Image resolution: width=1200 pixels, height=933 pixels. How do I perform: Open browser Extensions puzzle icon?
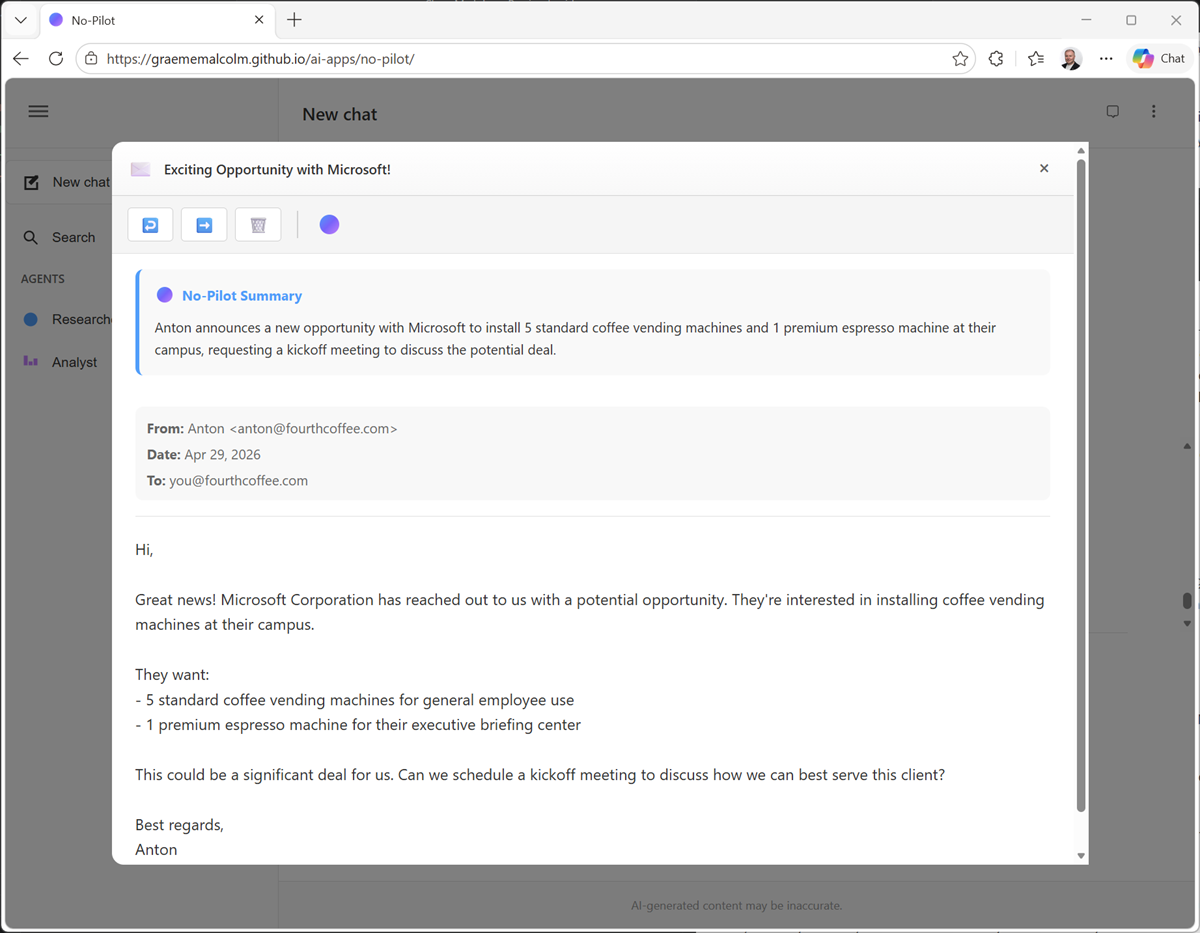click(x=996, y=59)
